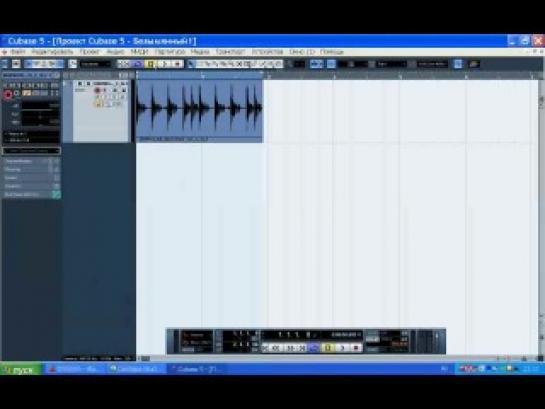Toggle record enable in the Inspector
The width and height of the screenshot is (545, 409).
8,94
